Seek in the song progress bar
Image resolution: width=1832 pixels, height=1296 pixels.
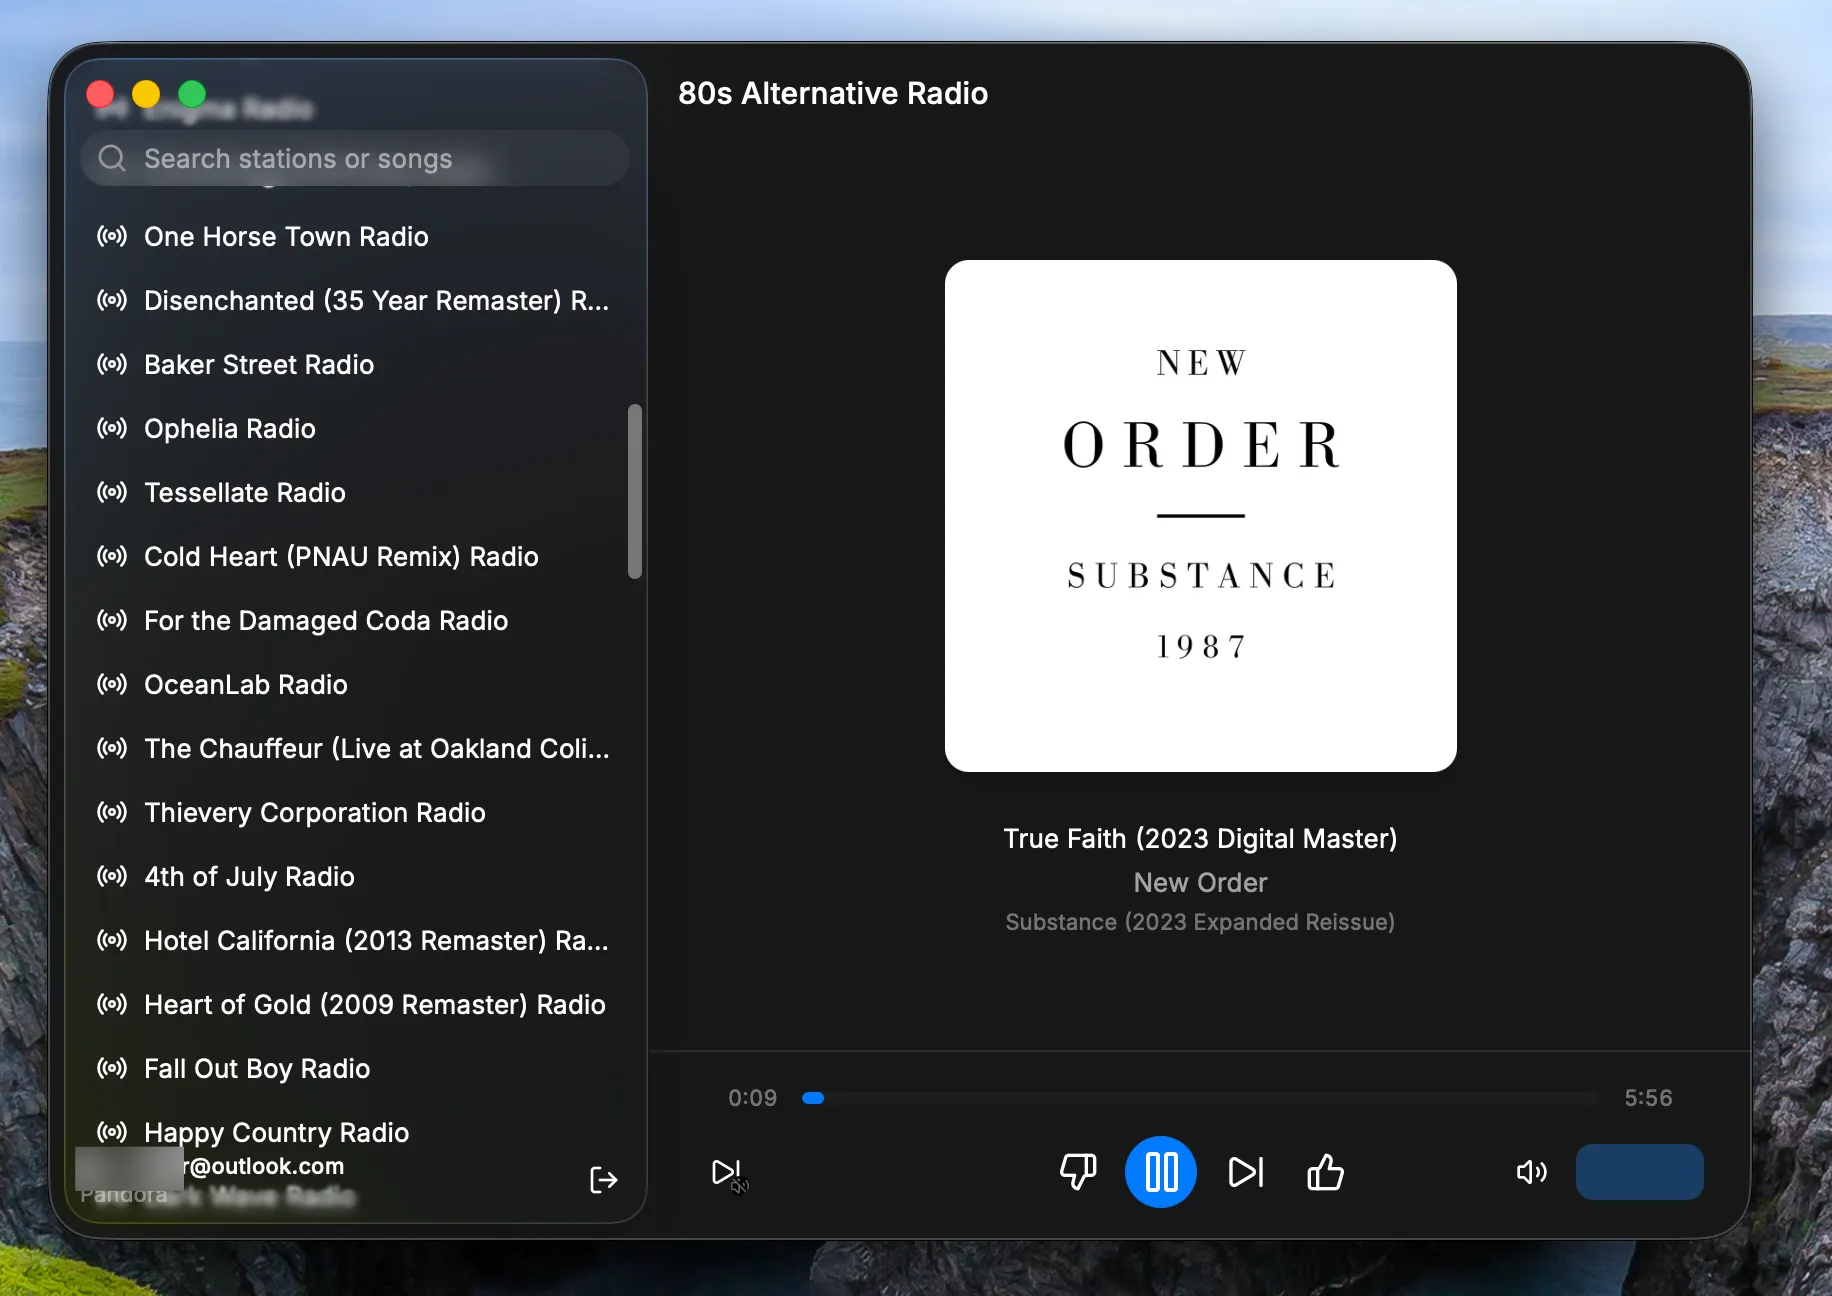click(x=1201, y=1098)
